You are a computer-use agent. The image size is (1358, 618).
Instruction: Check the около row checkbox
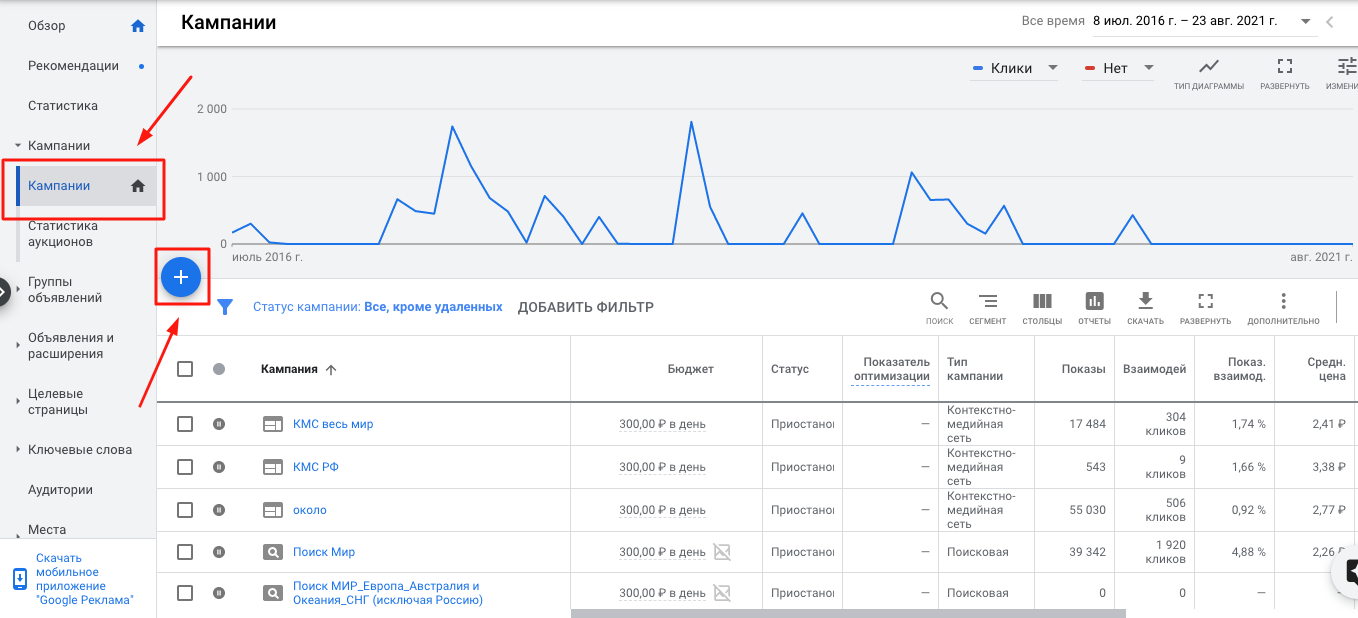tap(185, 510)
